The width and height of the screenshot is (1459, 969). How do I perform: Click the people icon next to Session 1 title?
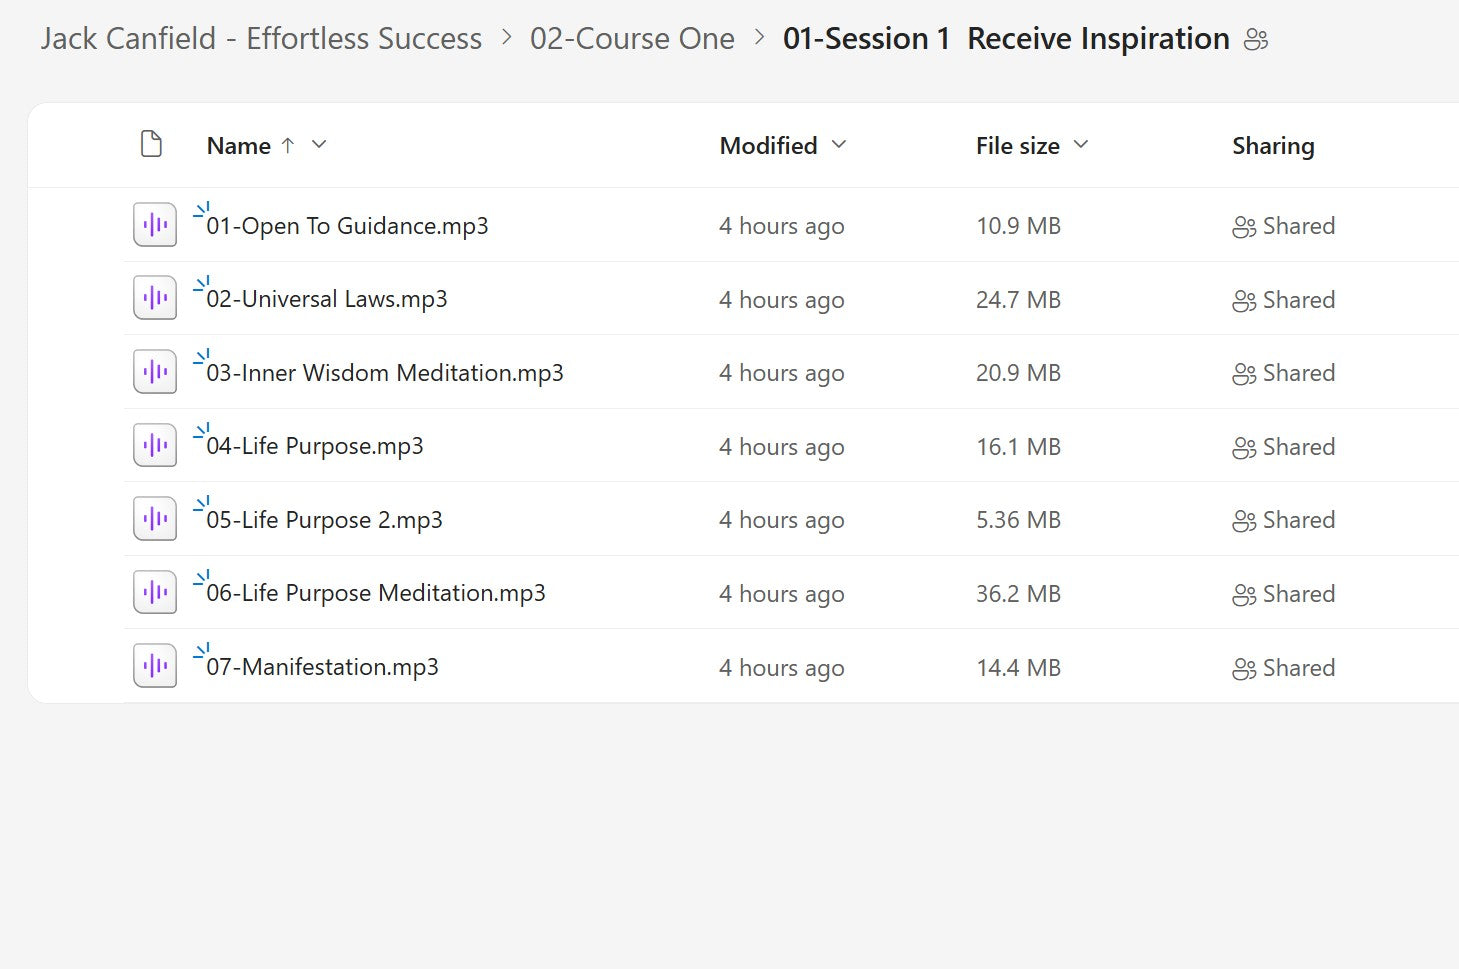point(1257,38)
